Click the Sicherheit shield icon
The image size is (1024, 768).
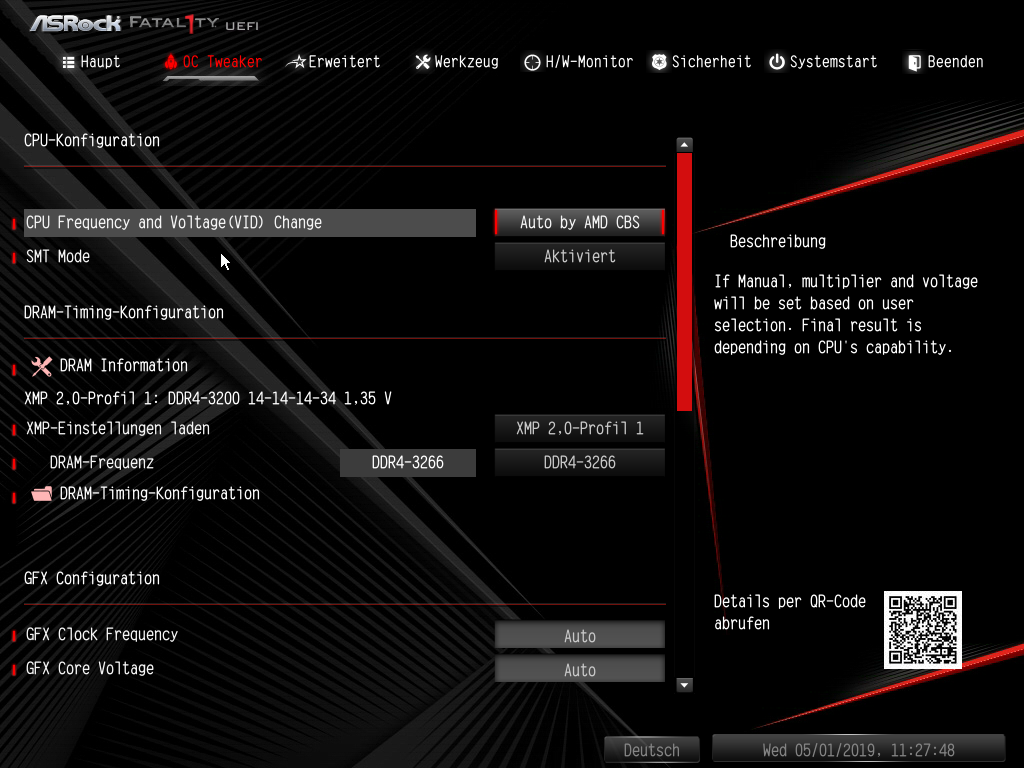tap(659, 62)
